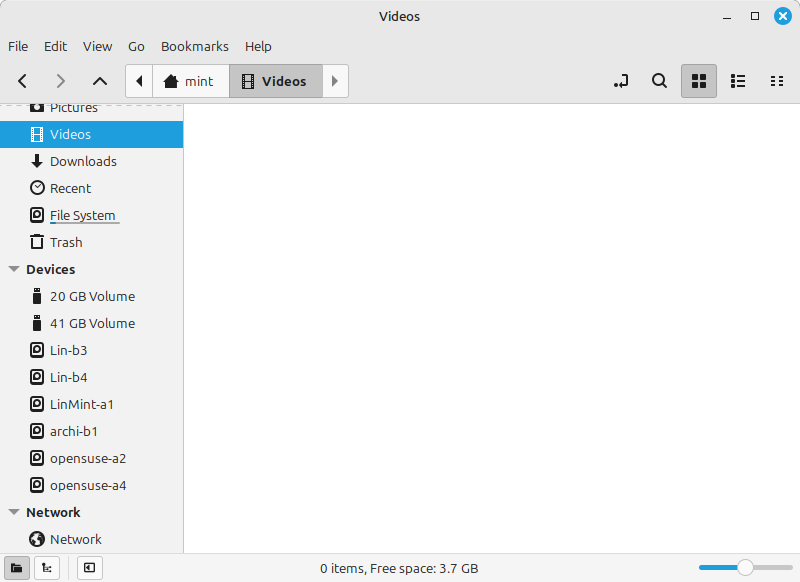Go back with the left arrow
Screen dimensions: 800x582
pyautogui.click(x=22, y=81)
